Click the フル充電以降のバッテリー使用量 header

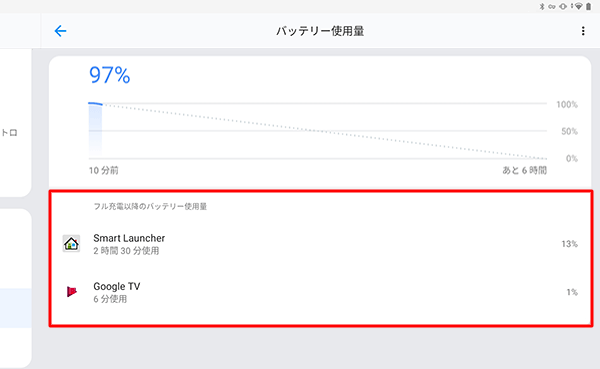(150, 206)
